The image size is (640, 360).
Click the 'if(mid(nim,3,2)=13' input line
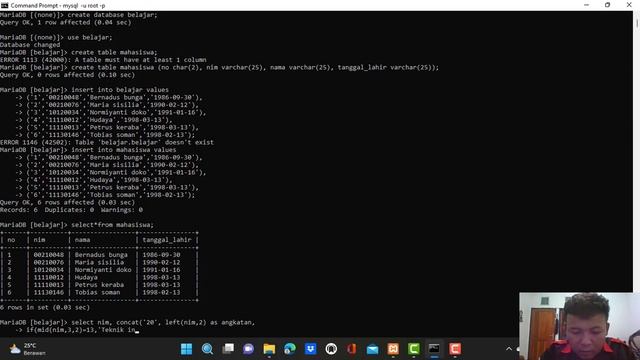click(x=76, y=330)
